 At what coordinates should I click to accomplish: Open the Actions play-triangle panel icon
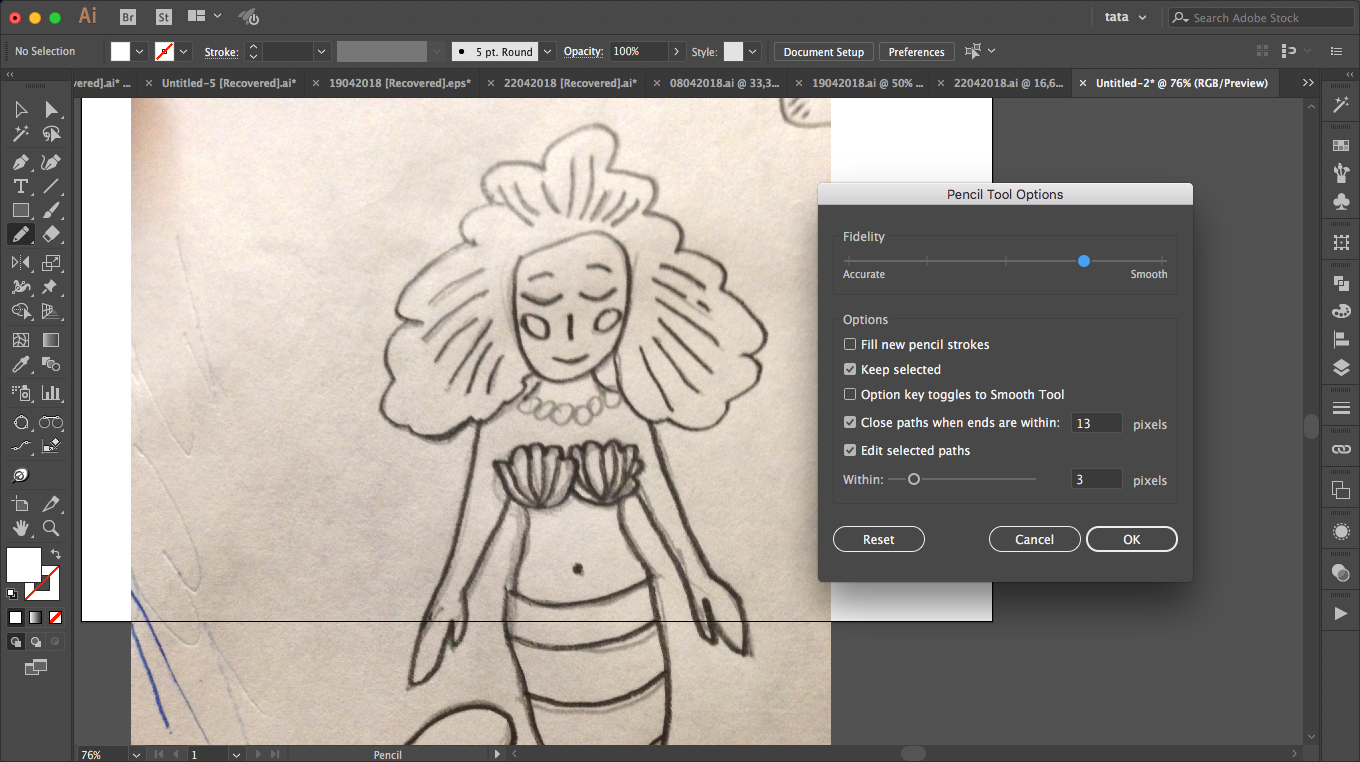tap(1341, 613)
